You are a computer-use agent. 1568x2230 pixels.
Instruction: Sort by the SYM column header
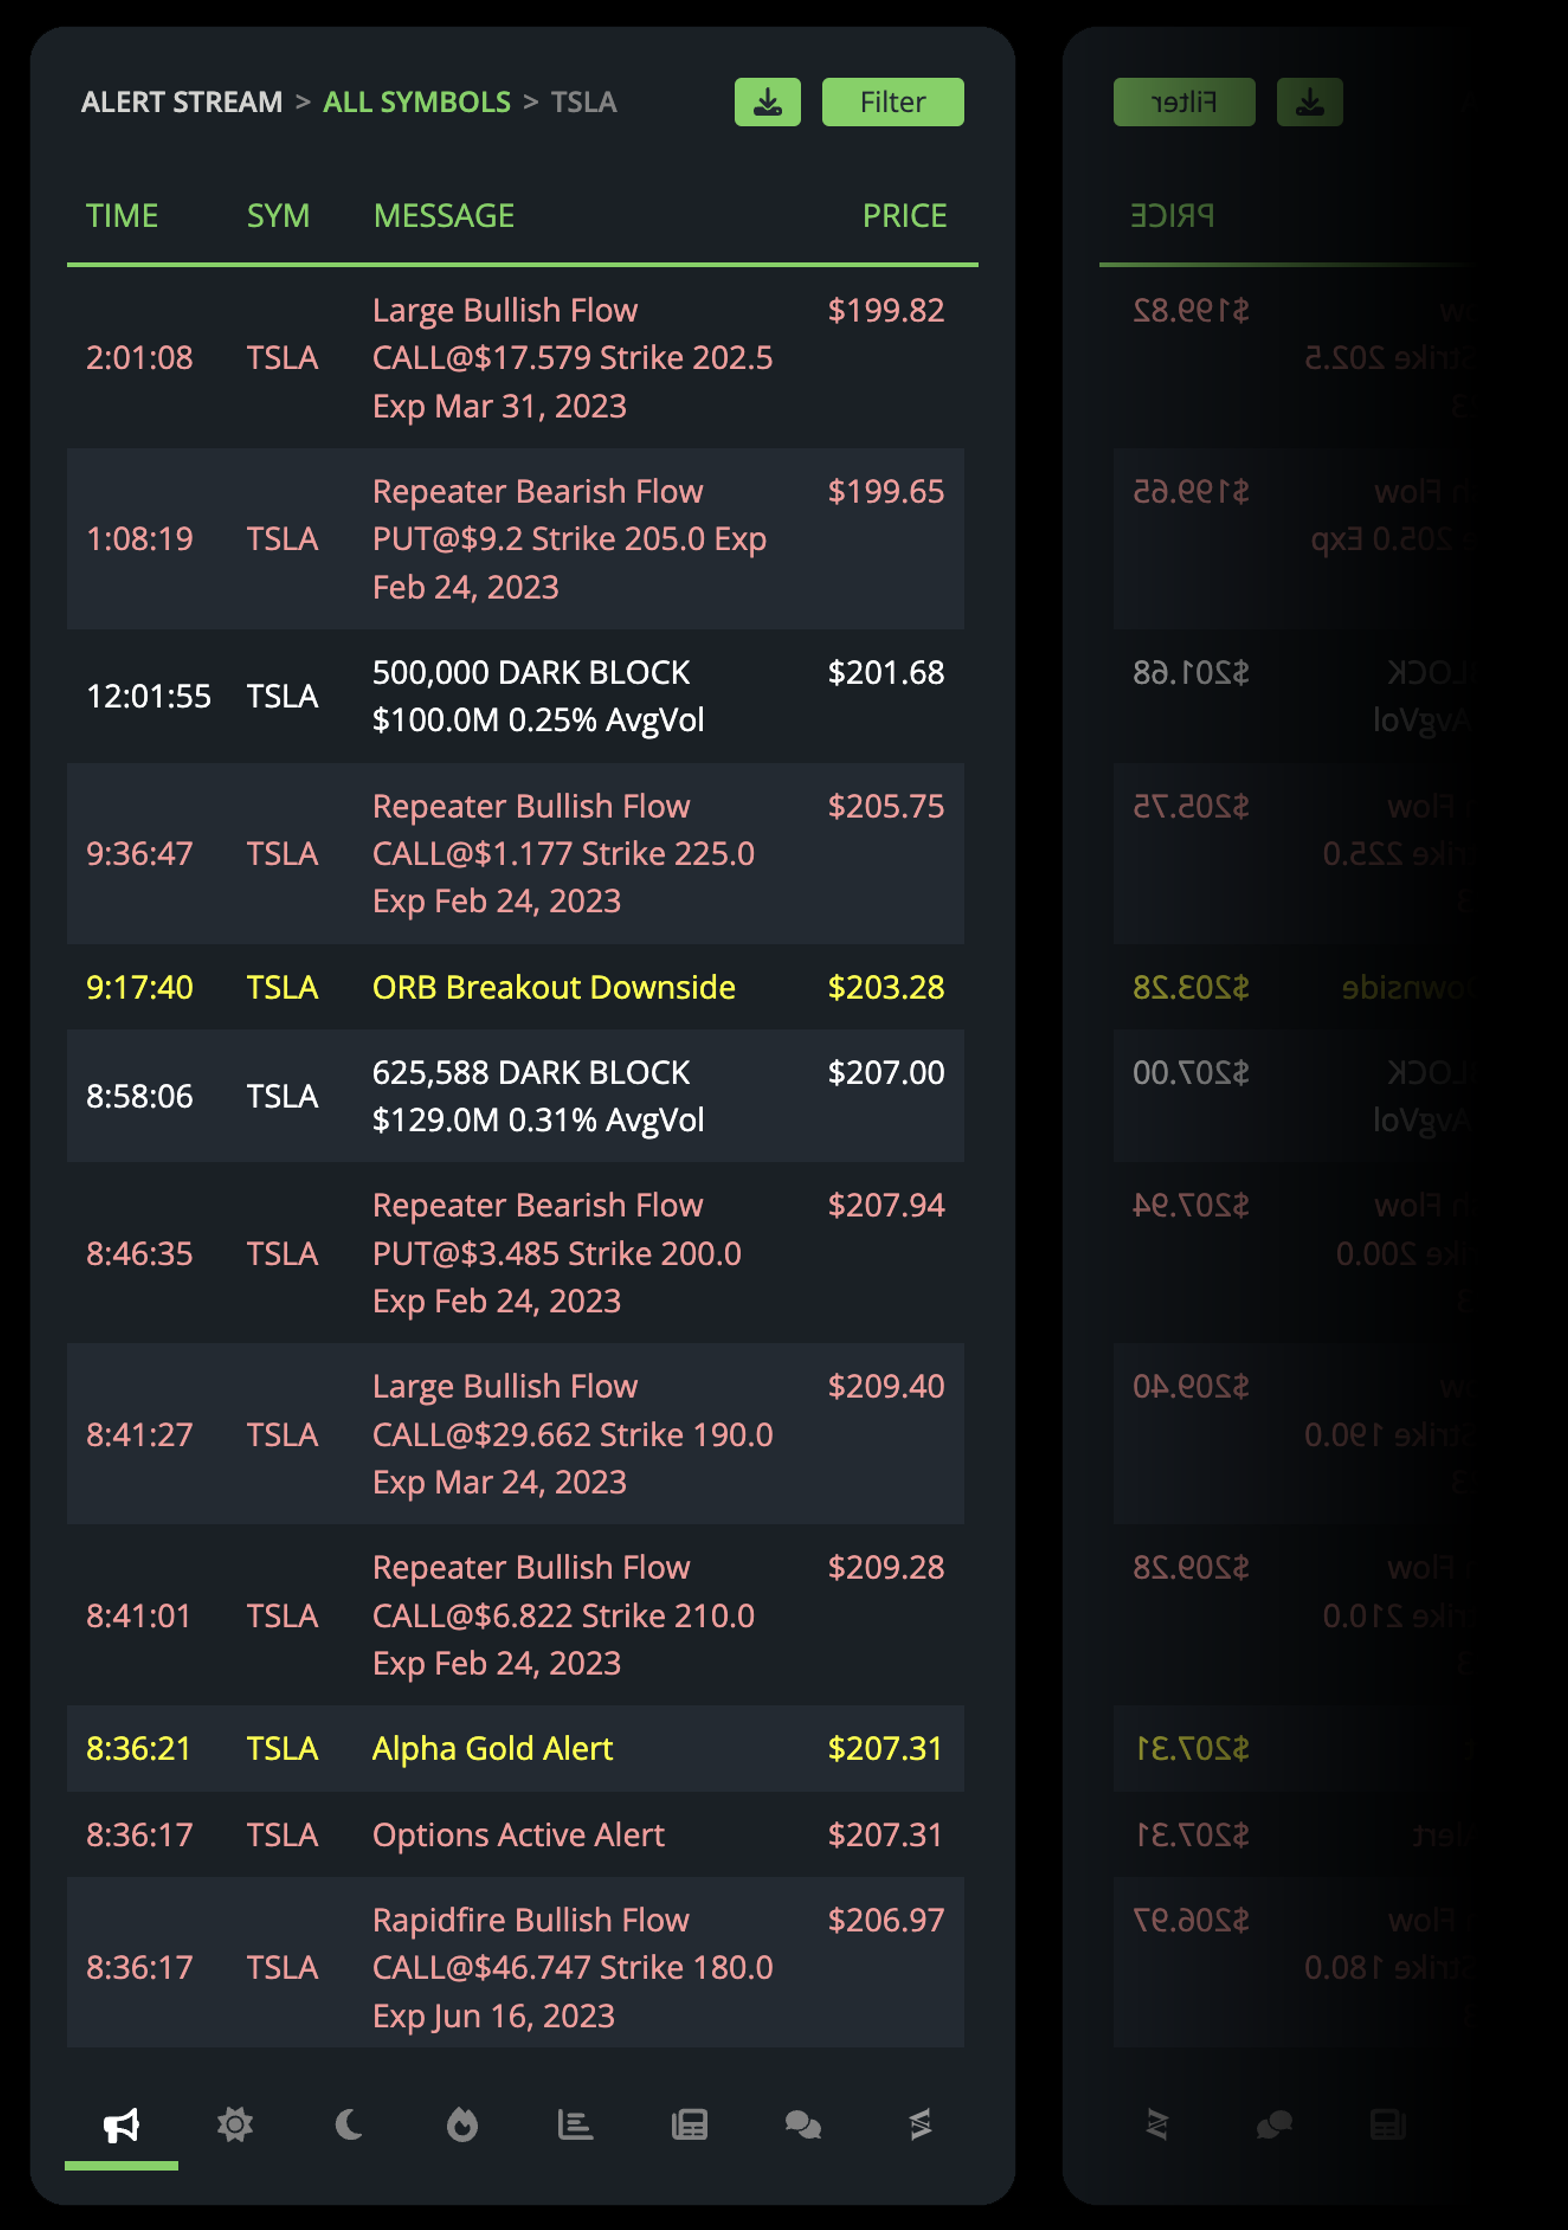[278, 216]
